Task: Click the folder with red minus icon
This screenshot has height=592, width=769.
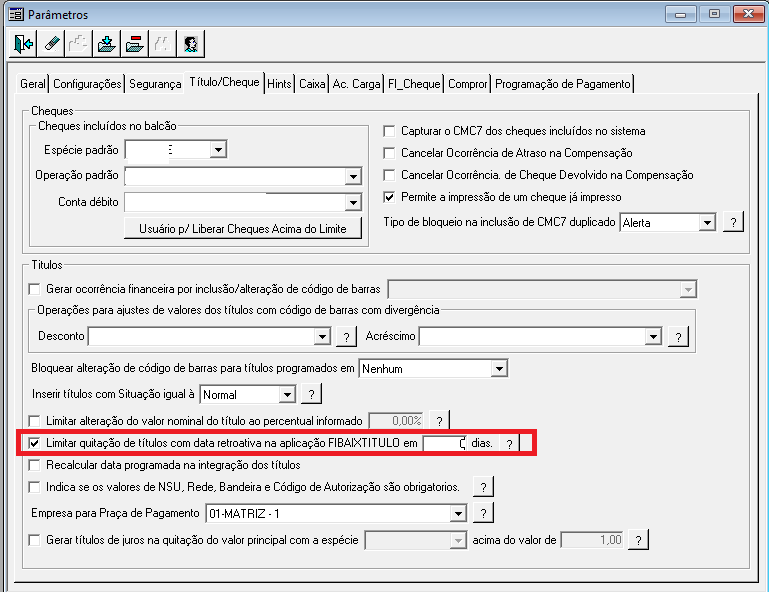Action: click(134, 44)
